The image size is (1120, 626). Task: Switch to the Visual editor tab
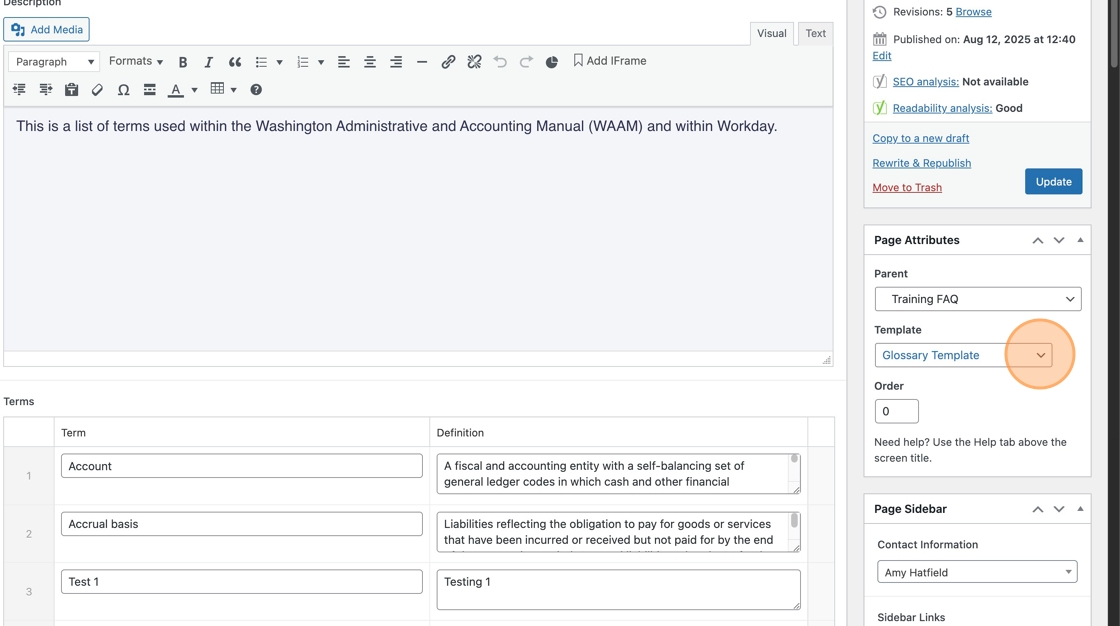771,33
